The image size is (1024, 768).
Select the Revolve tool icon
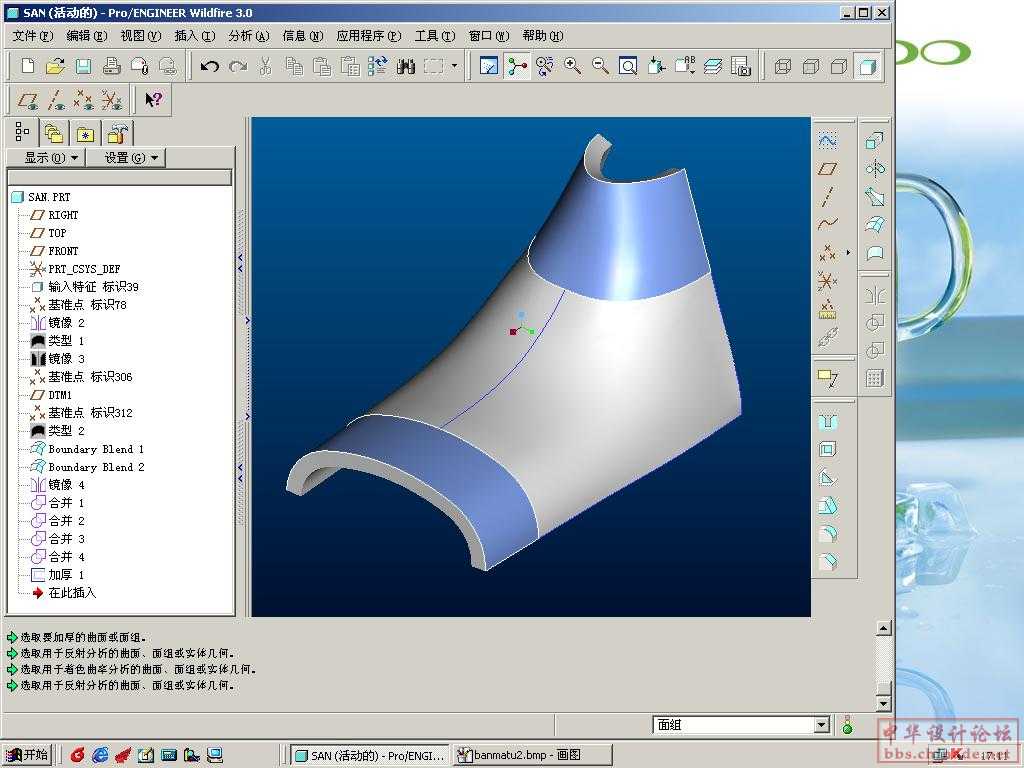point(874,168)
